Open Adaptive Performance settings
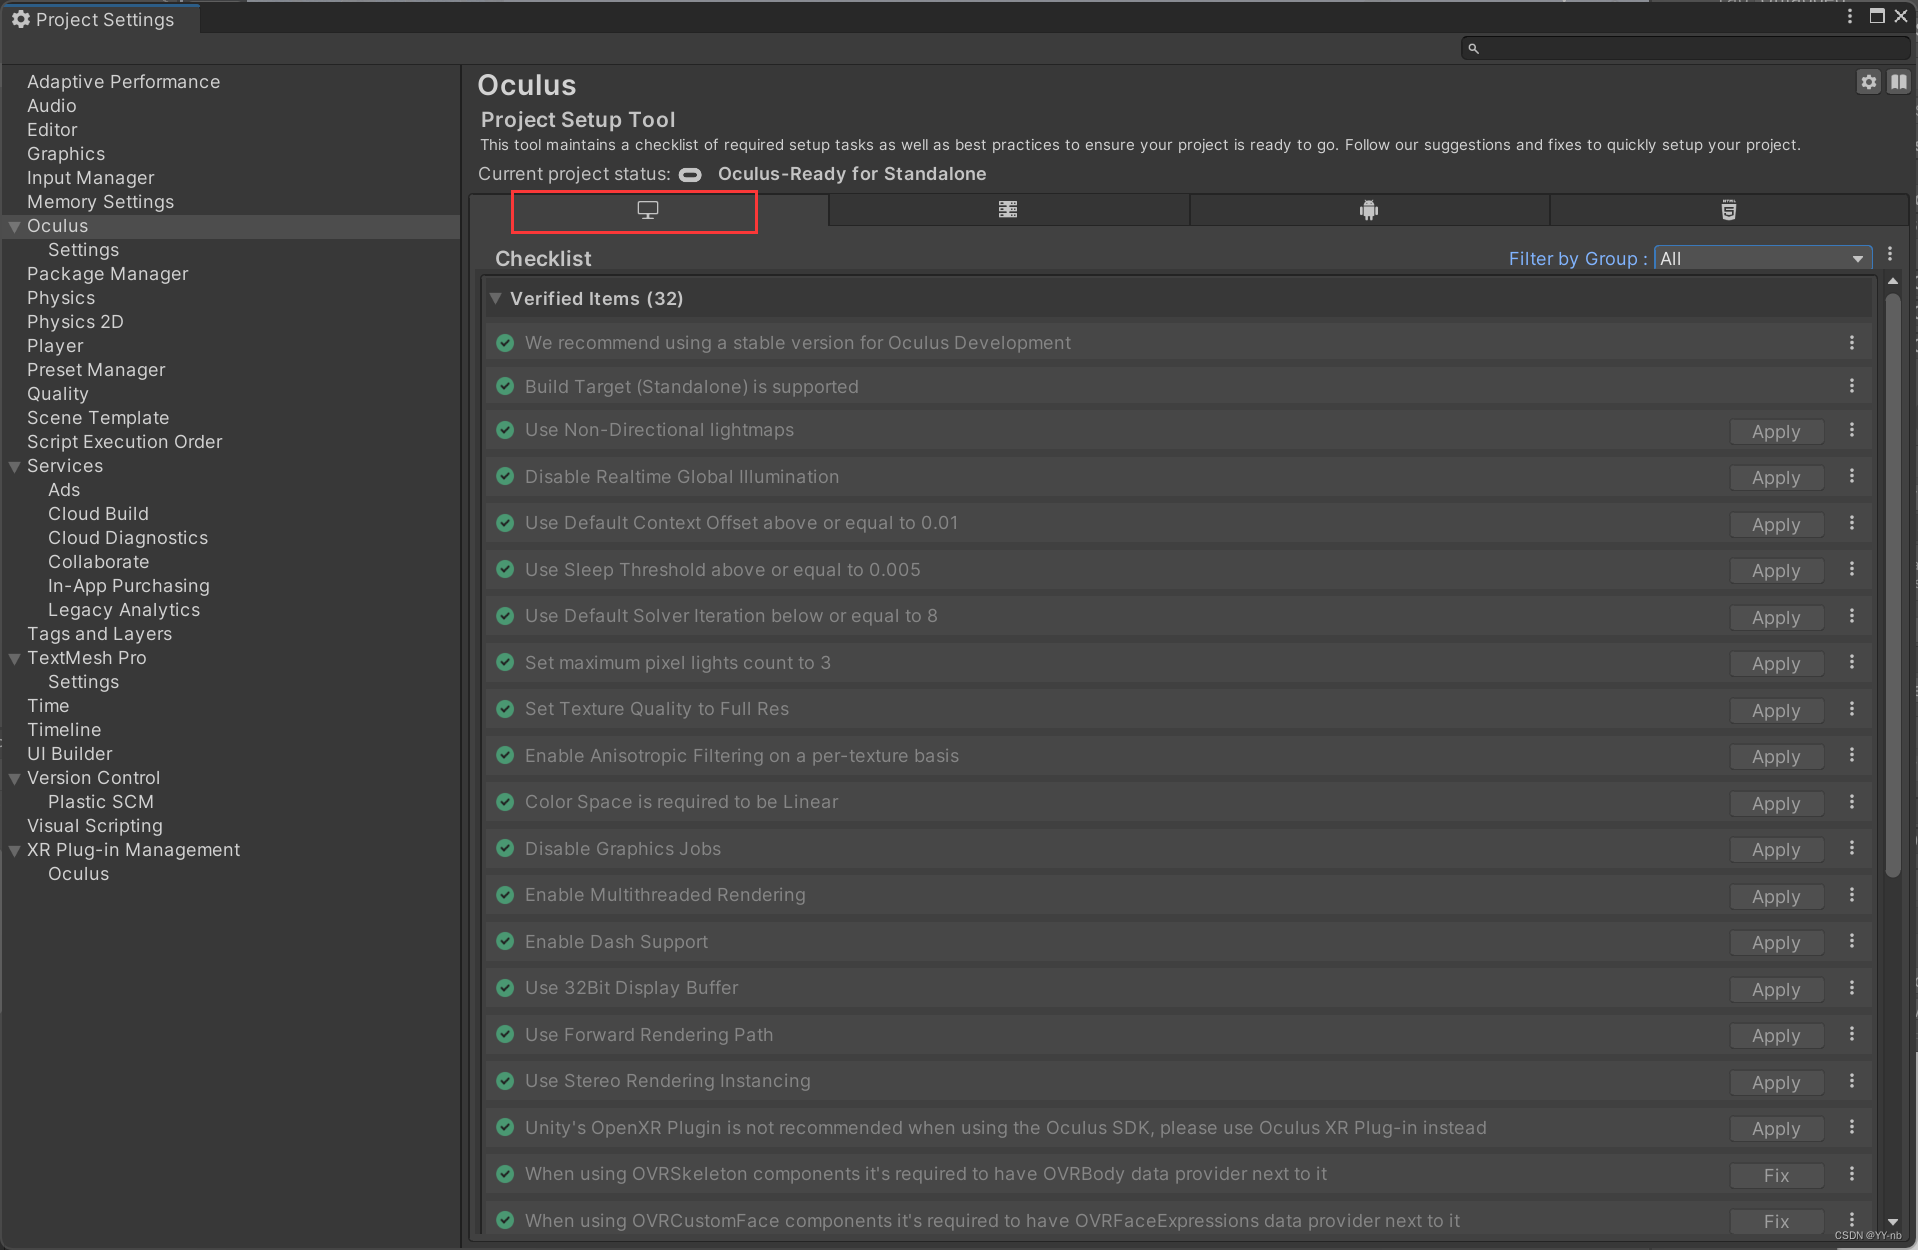1918x1250 pixels. (x=123, y=82)
